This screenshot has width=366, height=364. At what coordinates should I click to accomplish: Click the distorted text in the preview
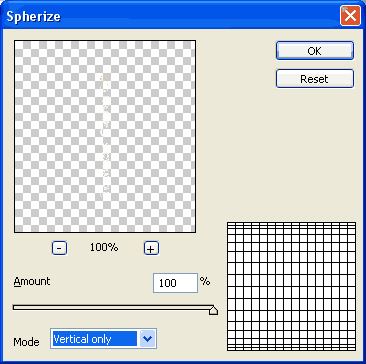click(x=105, y=136)
